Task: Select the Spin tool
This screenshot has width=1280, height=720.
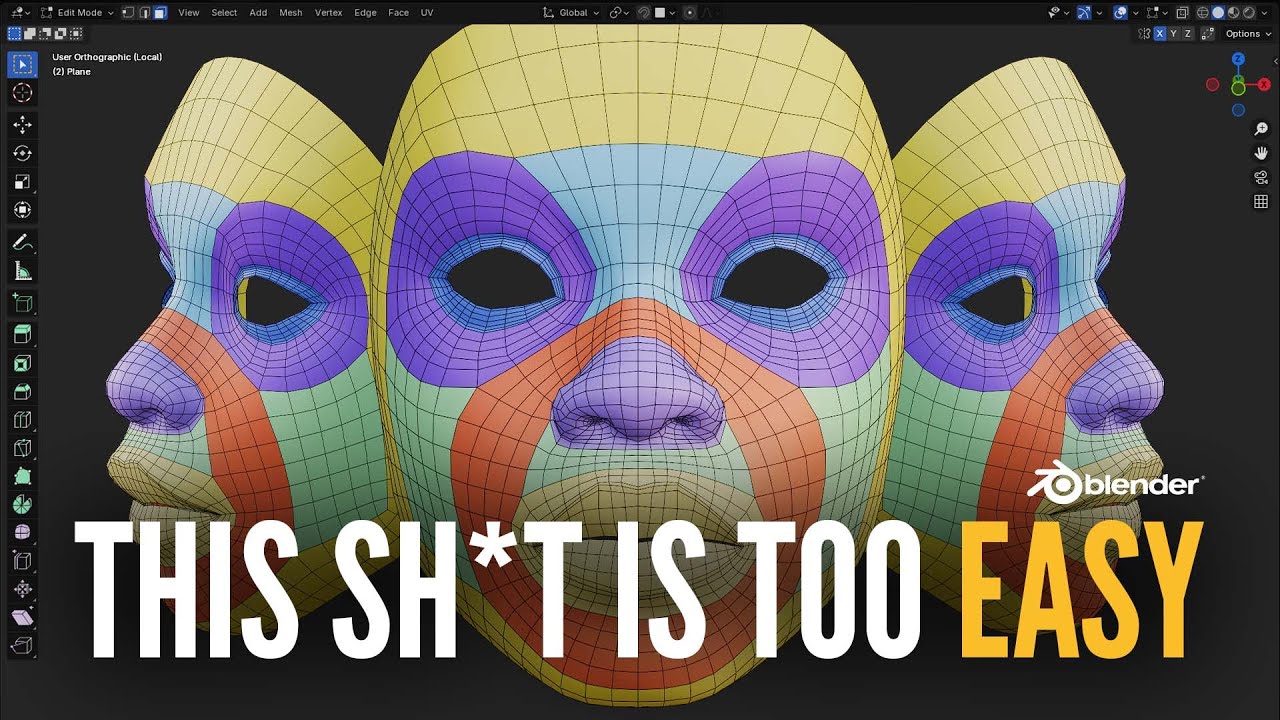Action: pyautogui.click(x=23, y=504)
